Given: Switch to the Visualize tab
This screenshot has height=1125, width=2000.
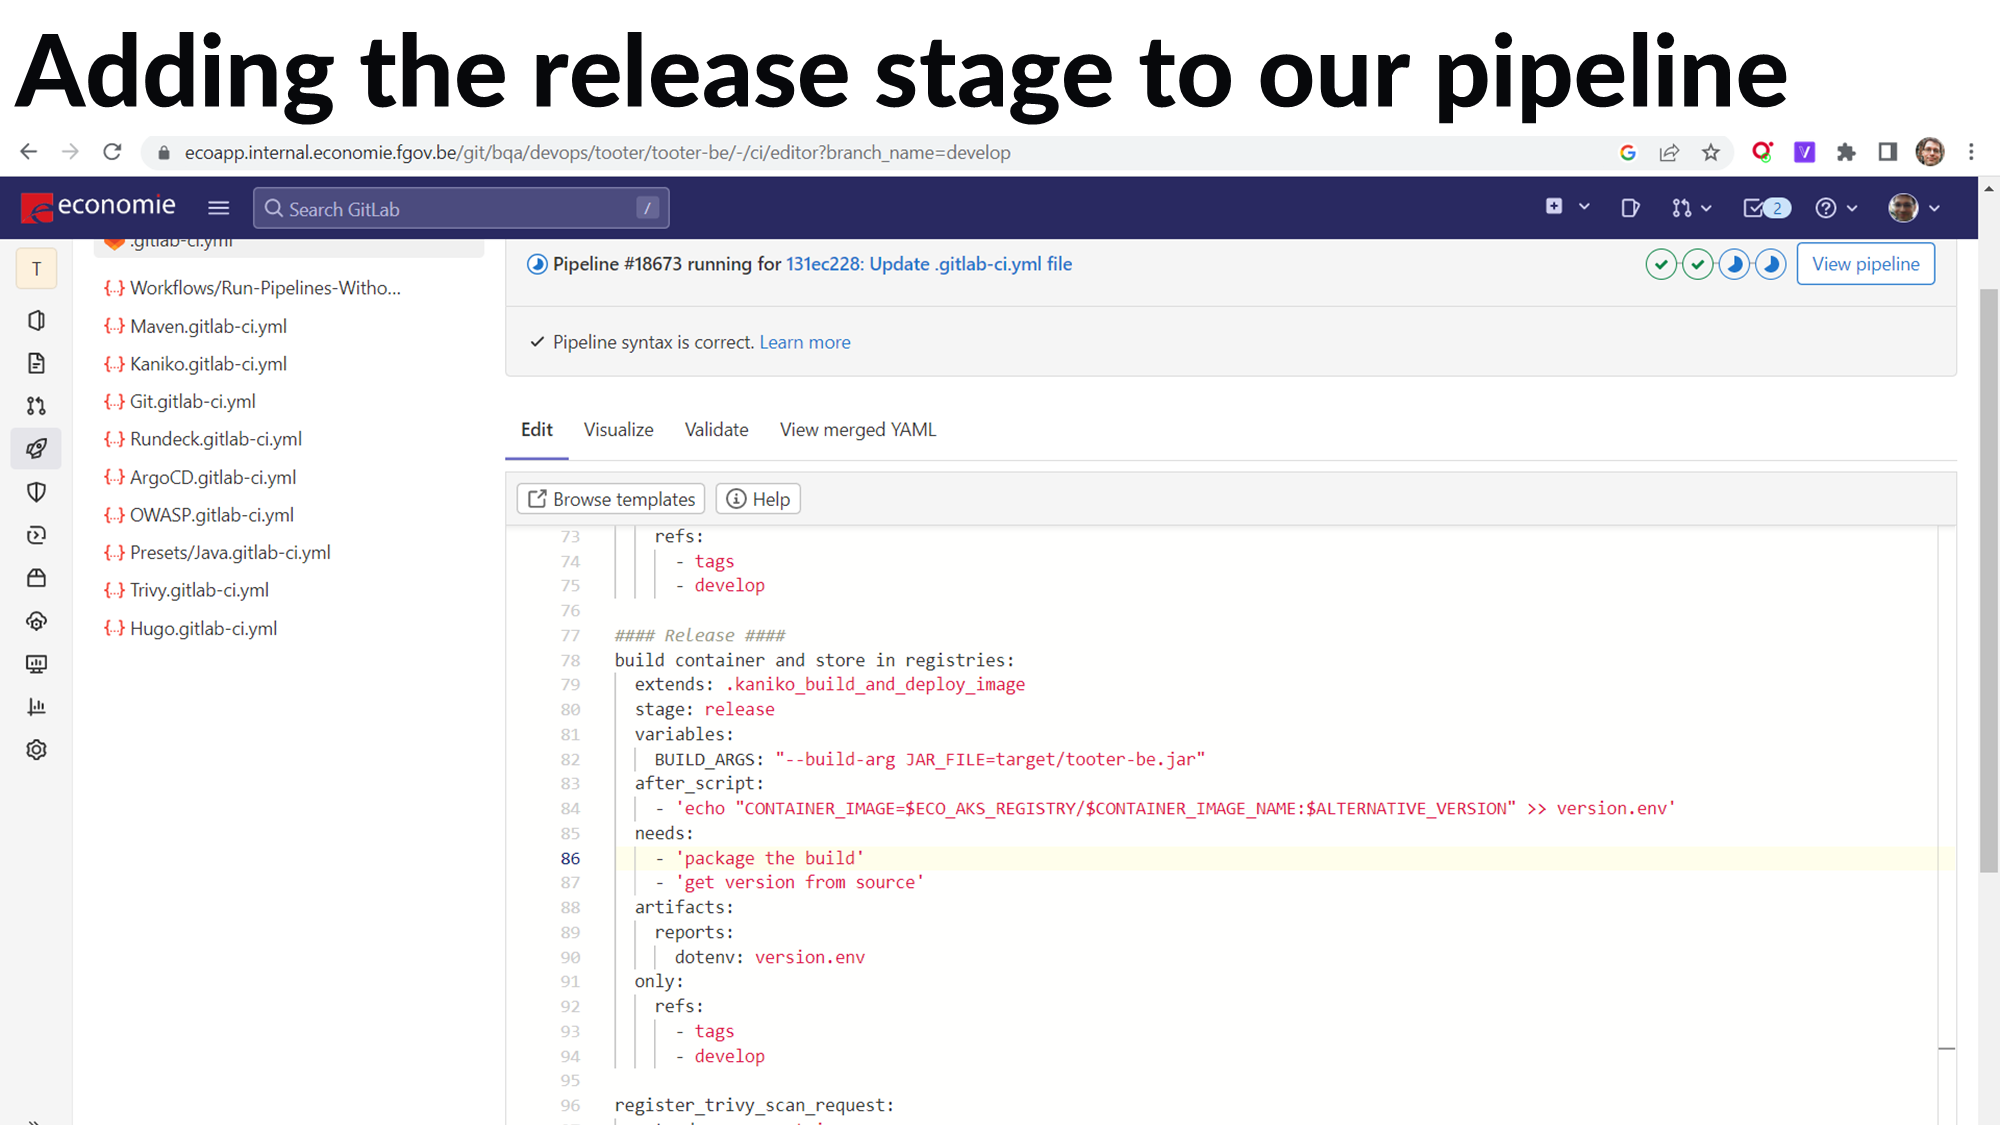Looking at the screenshot, I should pos(618,430).
